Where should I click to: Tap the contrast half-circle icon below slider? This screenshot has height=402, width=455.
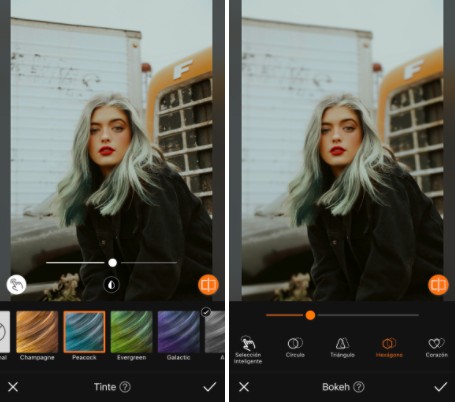[x=111, y=285]
